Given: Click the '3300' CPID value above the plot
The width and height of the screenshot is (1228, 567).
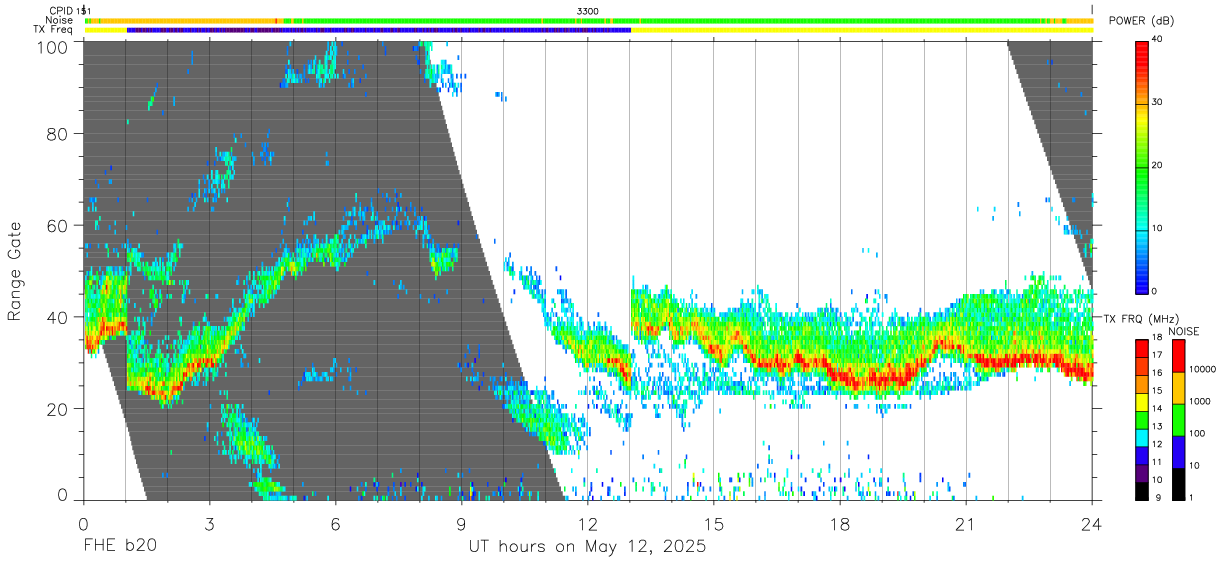Looking at the screenshot, I should point(588,11).
